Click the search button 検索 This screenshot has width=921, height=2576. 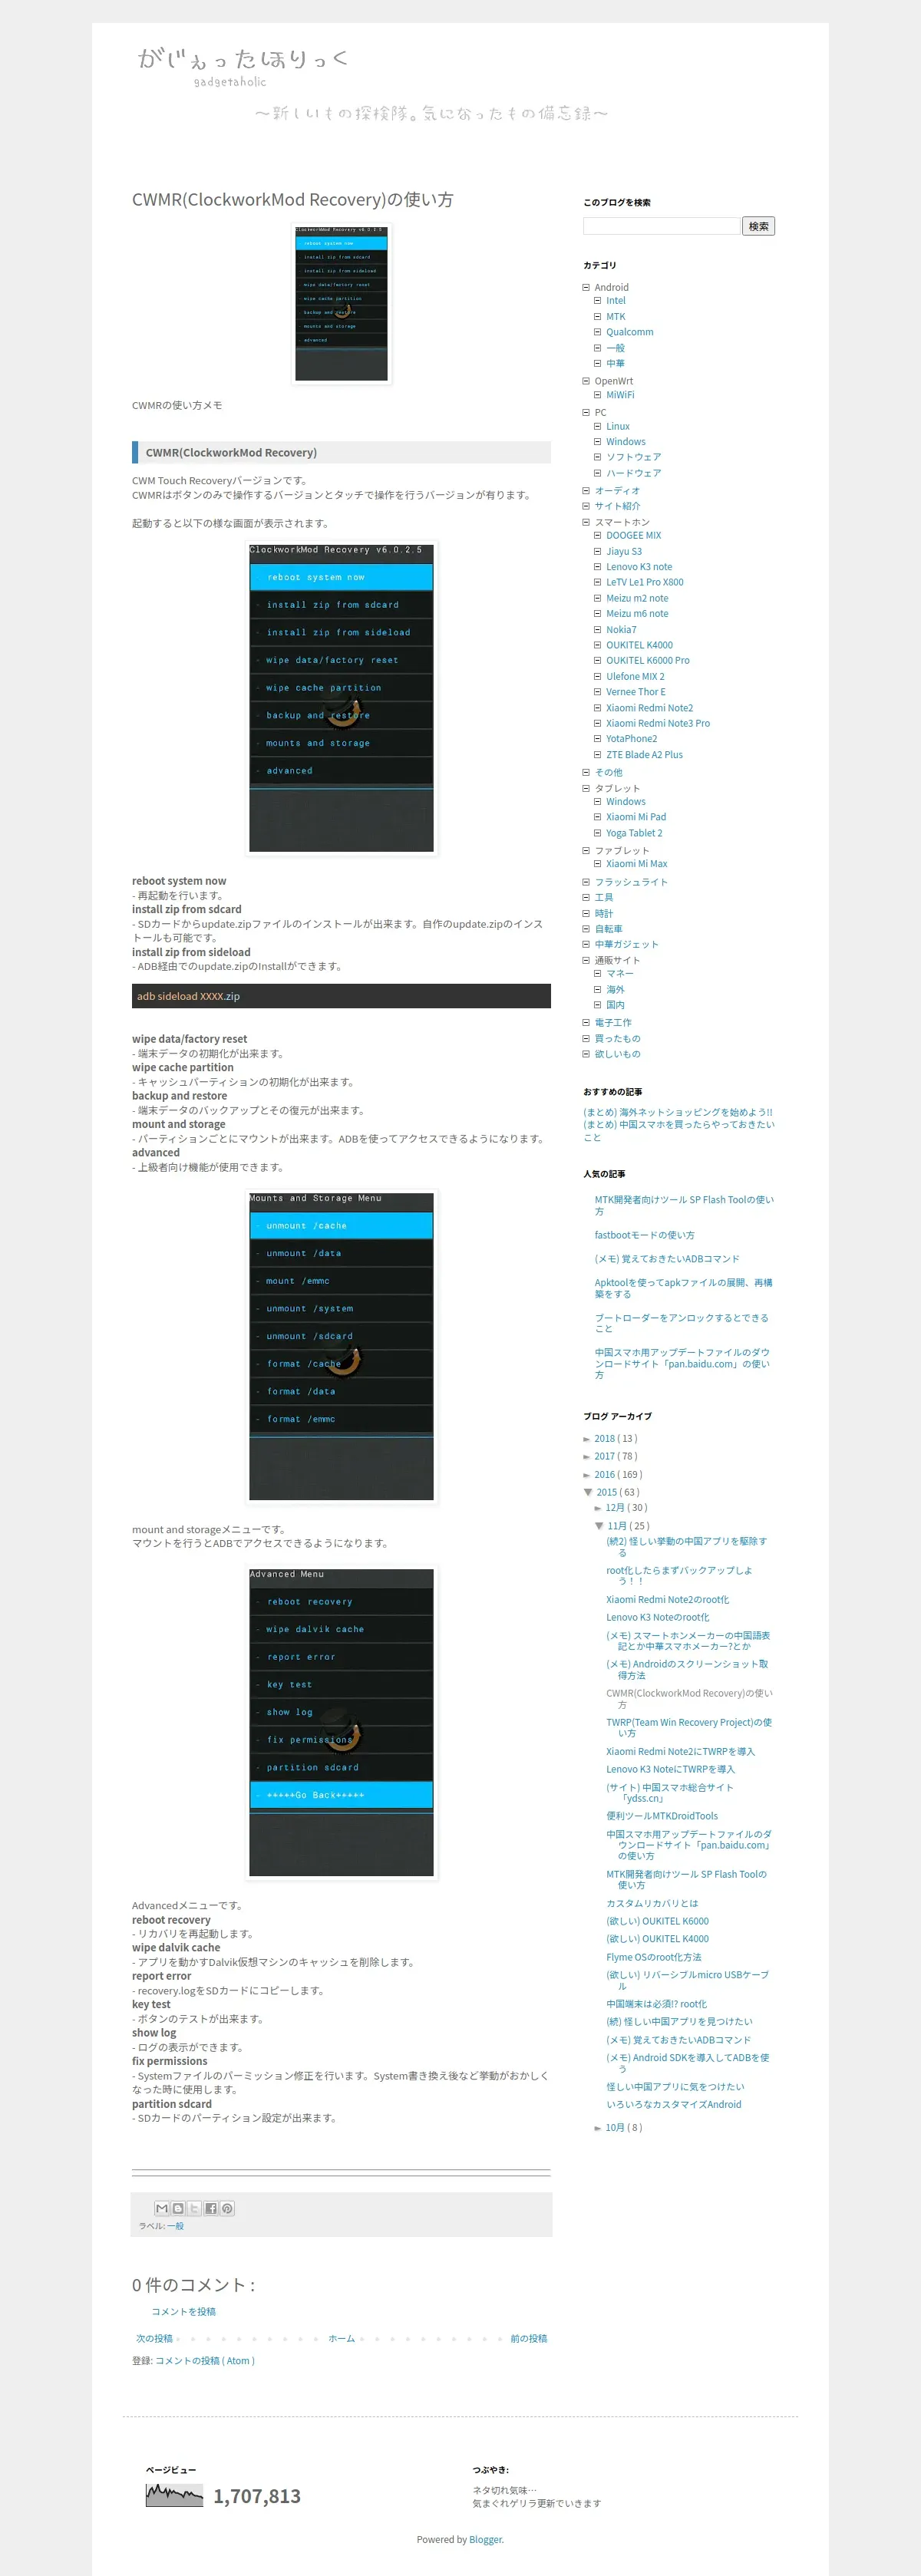(x=759, y=226)
